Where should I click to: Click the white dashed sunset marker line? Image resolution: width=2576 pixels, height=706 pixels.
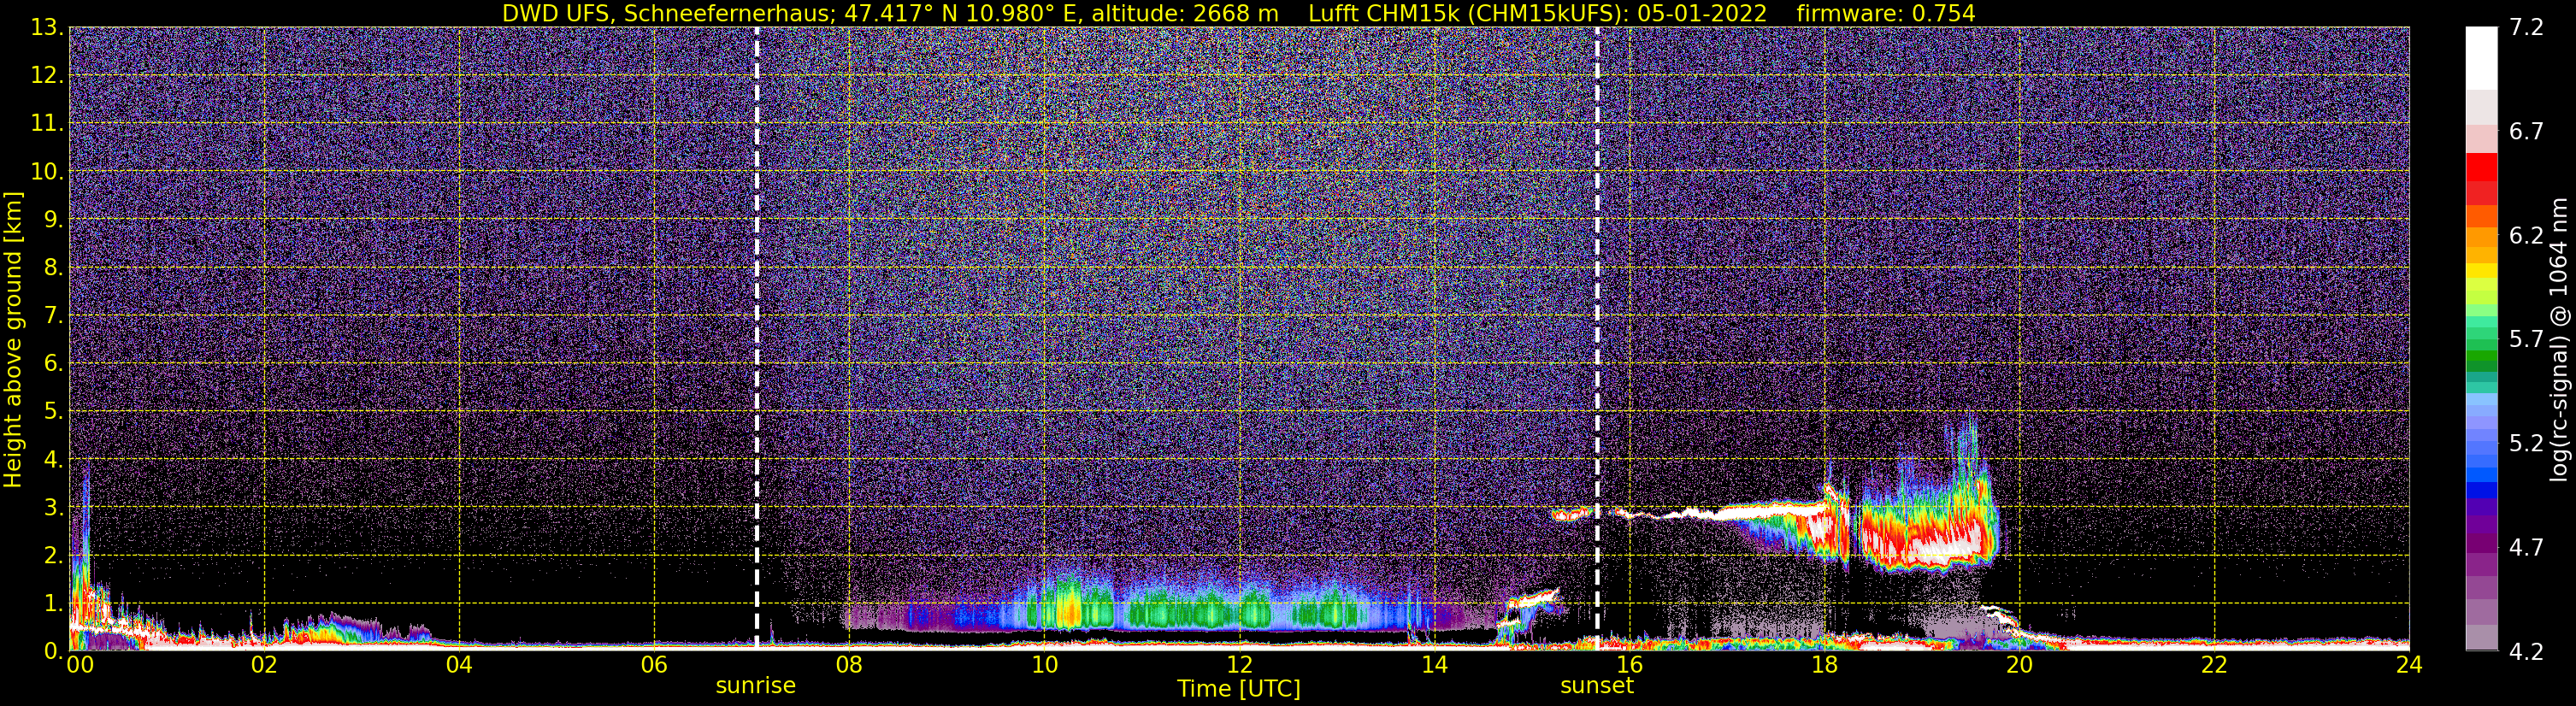click(x=1597, y=339)
